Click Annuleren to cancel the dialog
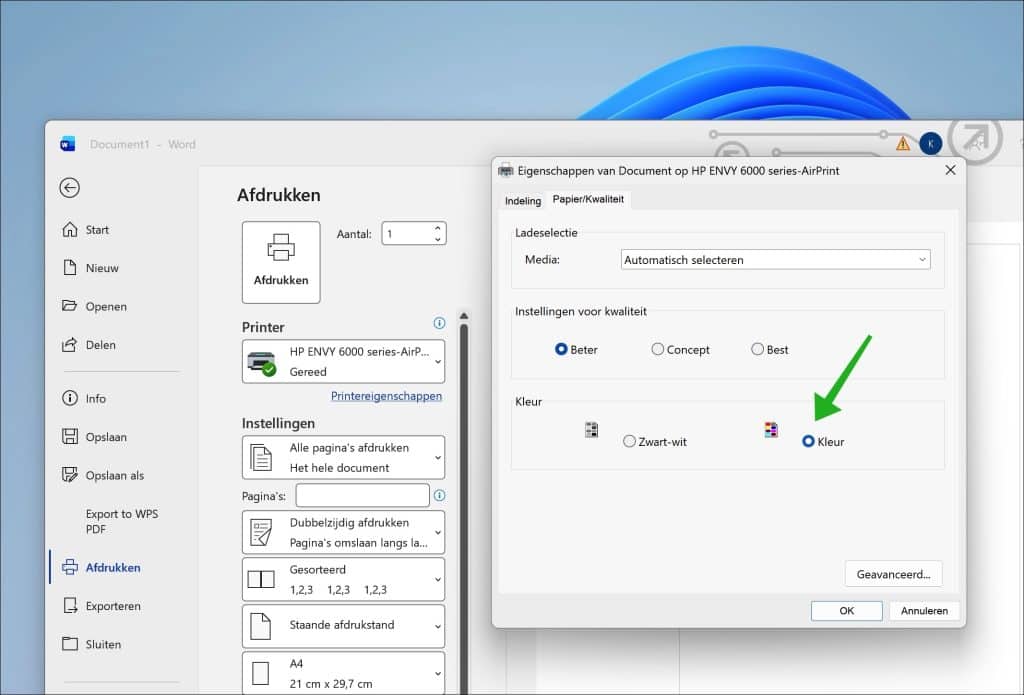1024x695 pixels. tap(924, 611)
